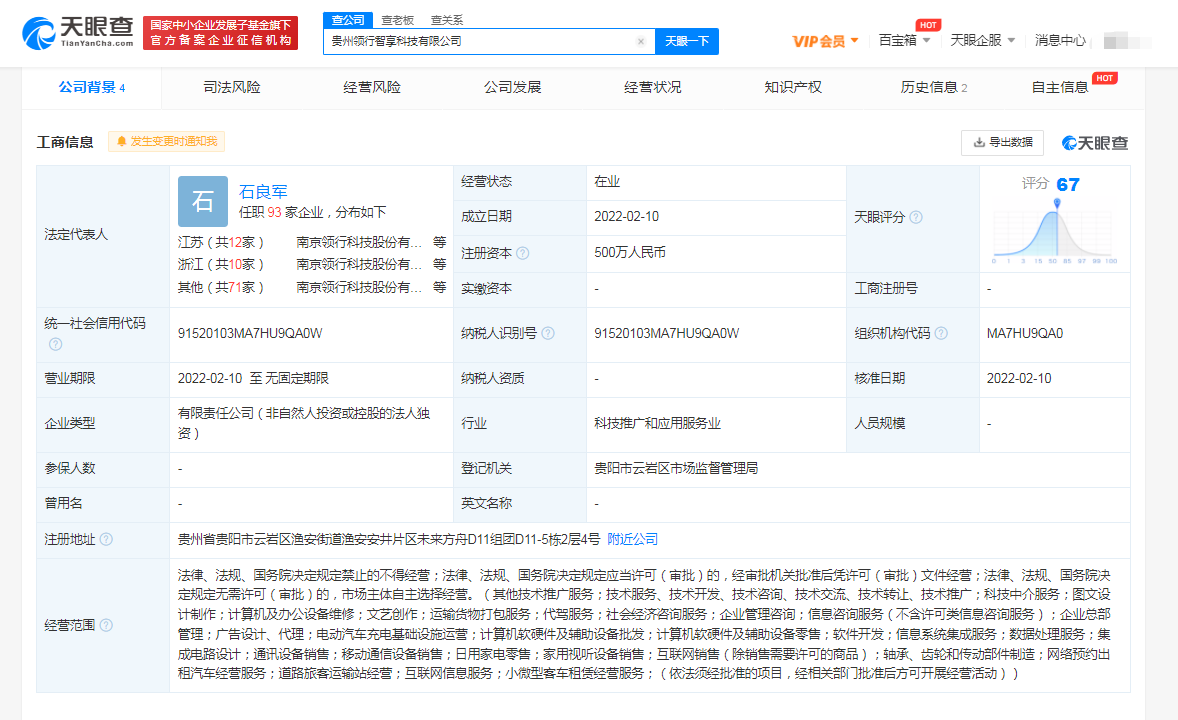Screen dimensions: 1178x720
Task: Expand the 天眼企服 dropdown menu
Action: click(x=983, y=41)
